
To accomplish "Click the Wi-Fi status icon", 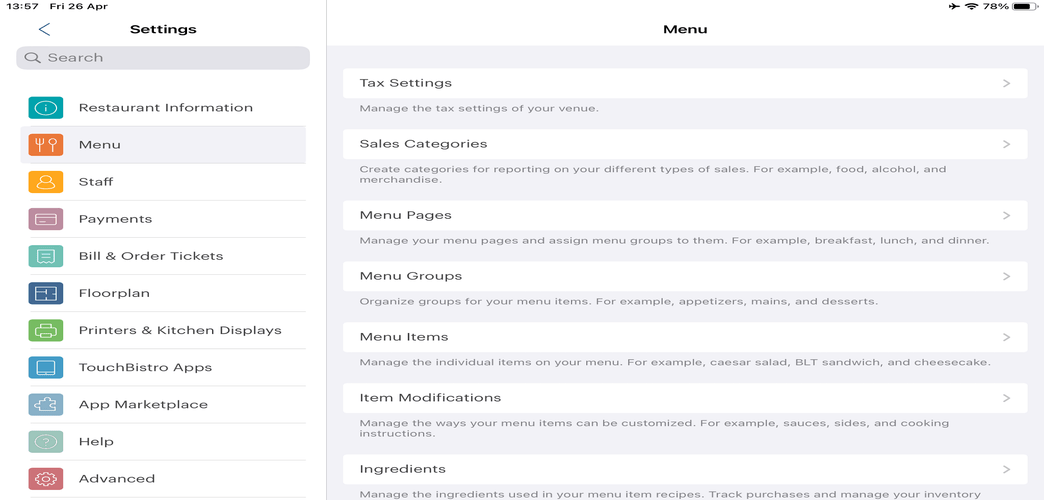I will pos(971,6).
